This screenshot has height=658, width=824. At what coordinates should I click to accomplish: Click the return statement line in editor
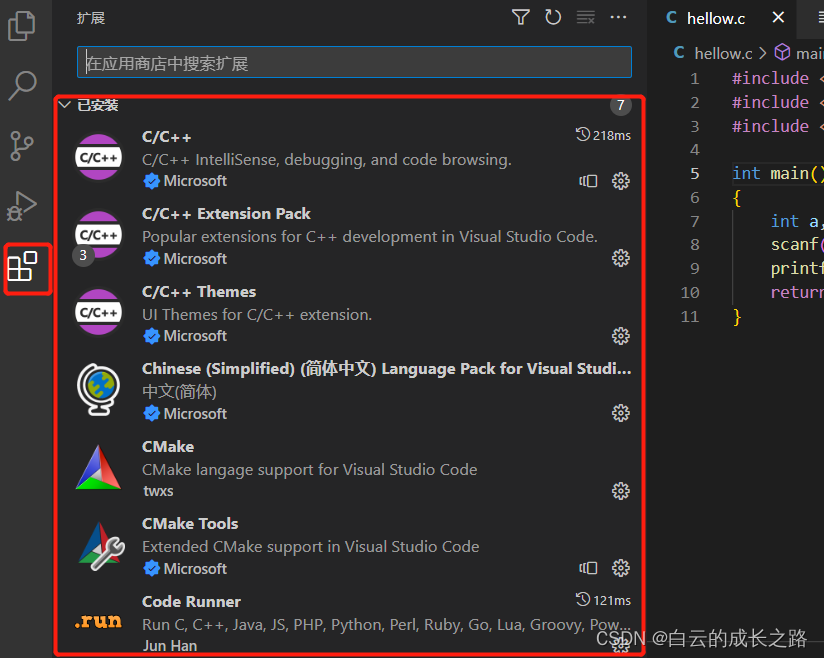pos(797,292)
